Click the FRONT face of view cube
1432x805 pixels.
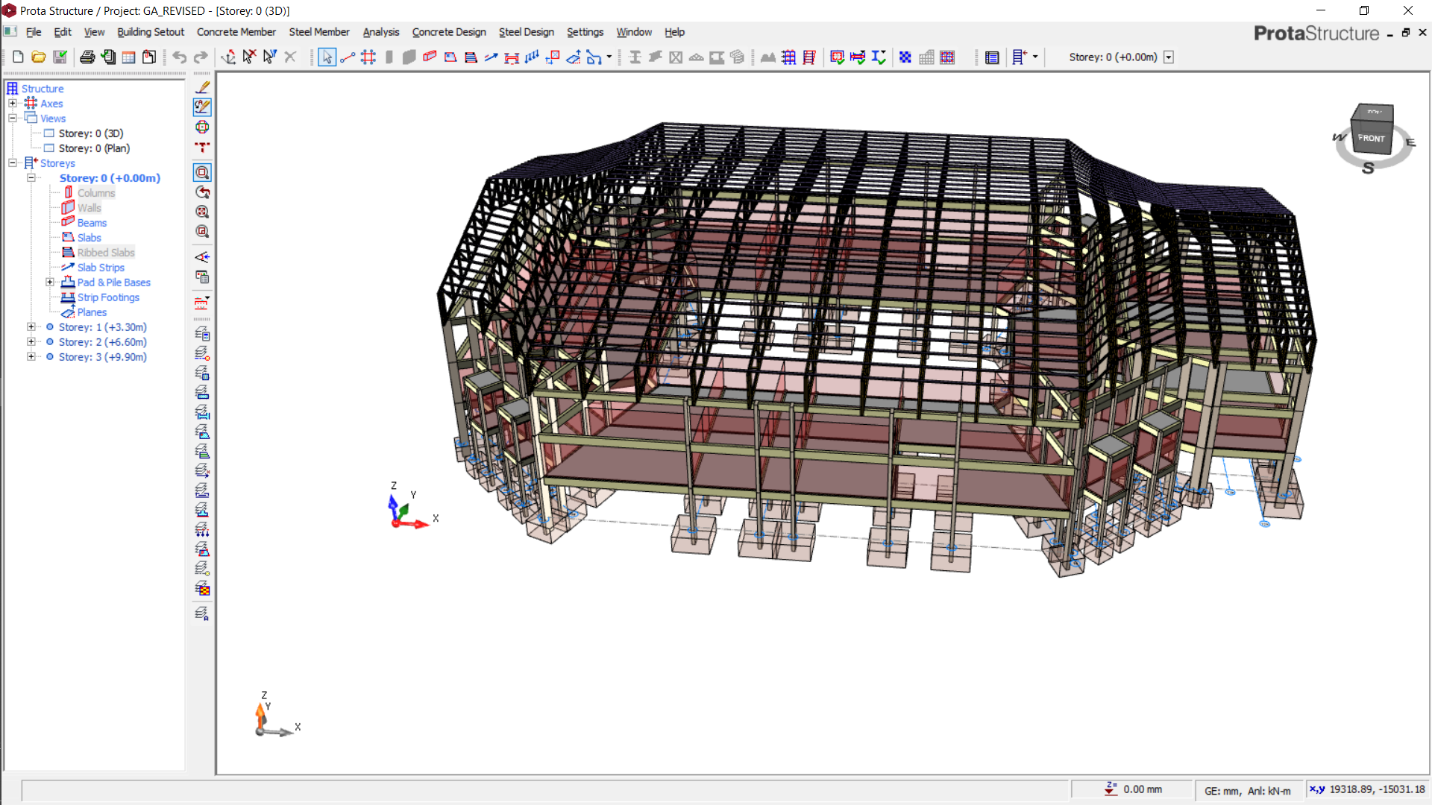tap(1372, 138)
